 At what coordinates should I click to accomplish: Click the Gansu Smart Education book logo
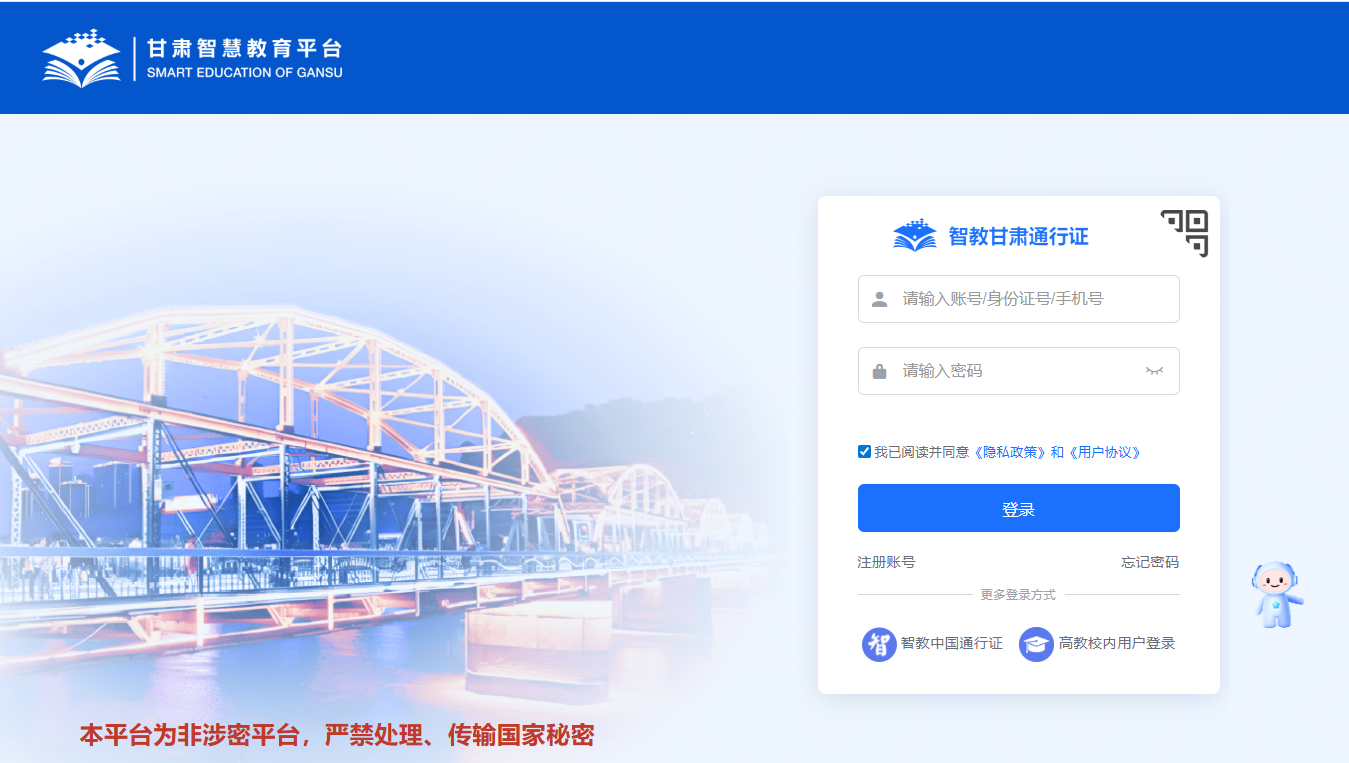81,59
